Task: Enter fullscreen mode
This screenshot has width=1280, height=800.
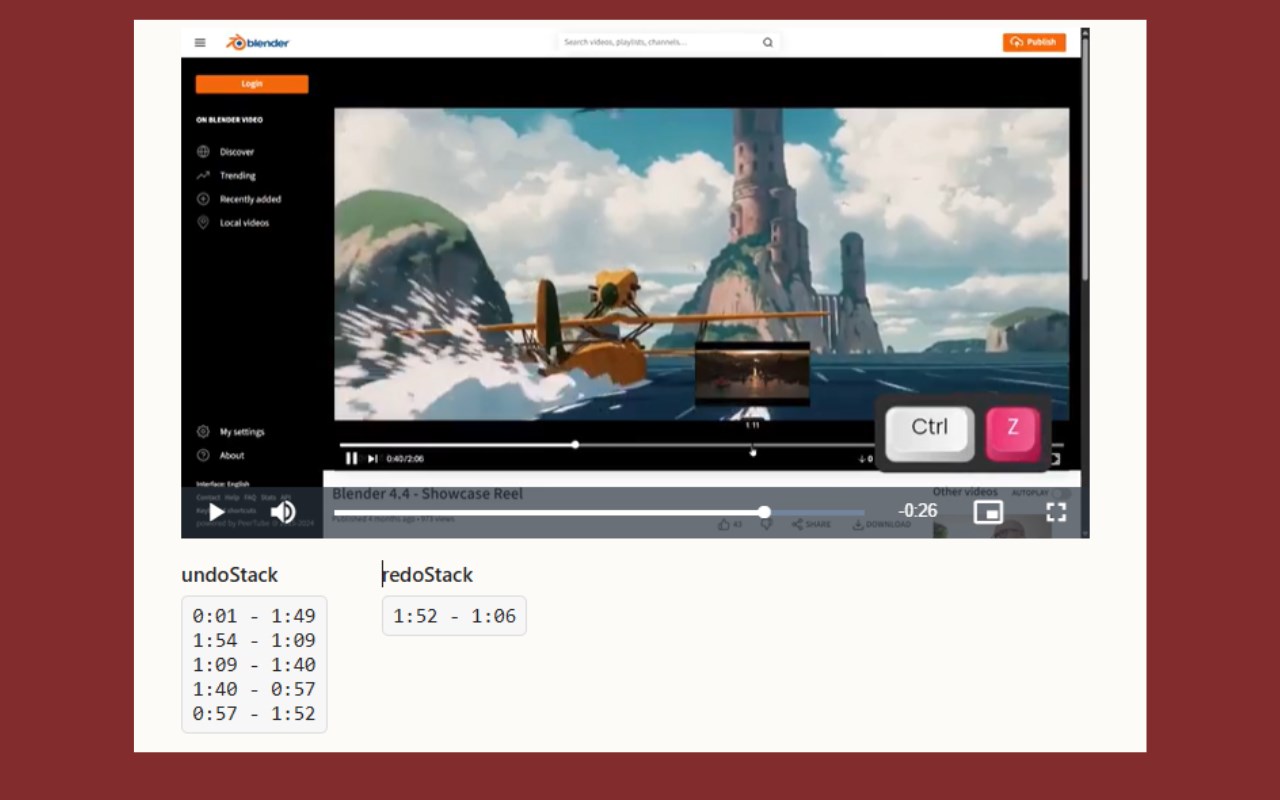Action: coord(1056,512)
